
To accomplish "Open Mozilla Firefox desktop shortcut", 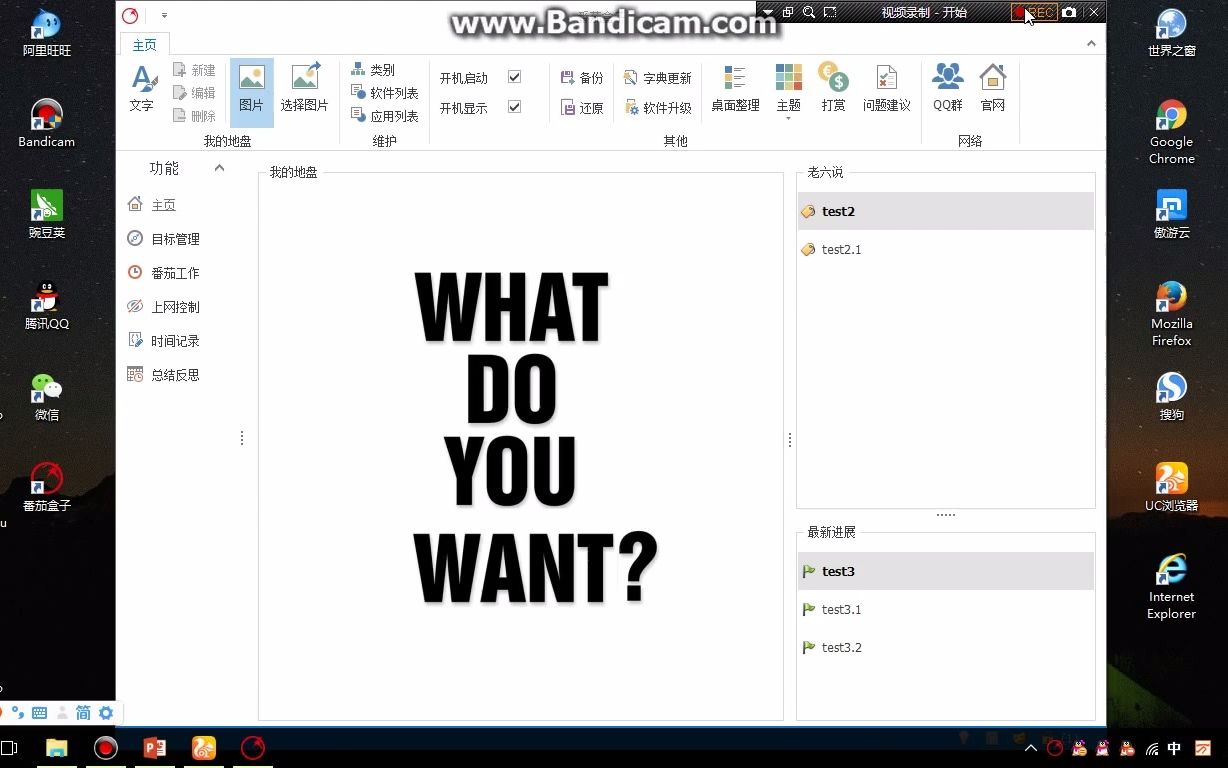I will (1171, 314).
